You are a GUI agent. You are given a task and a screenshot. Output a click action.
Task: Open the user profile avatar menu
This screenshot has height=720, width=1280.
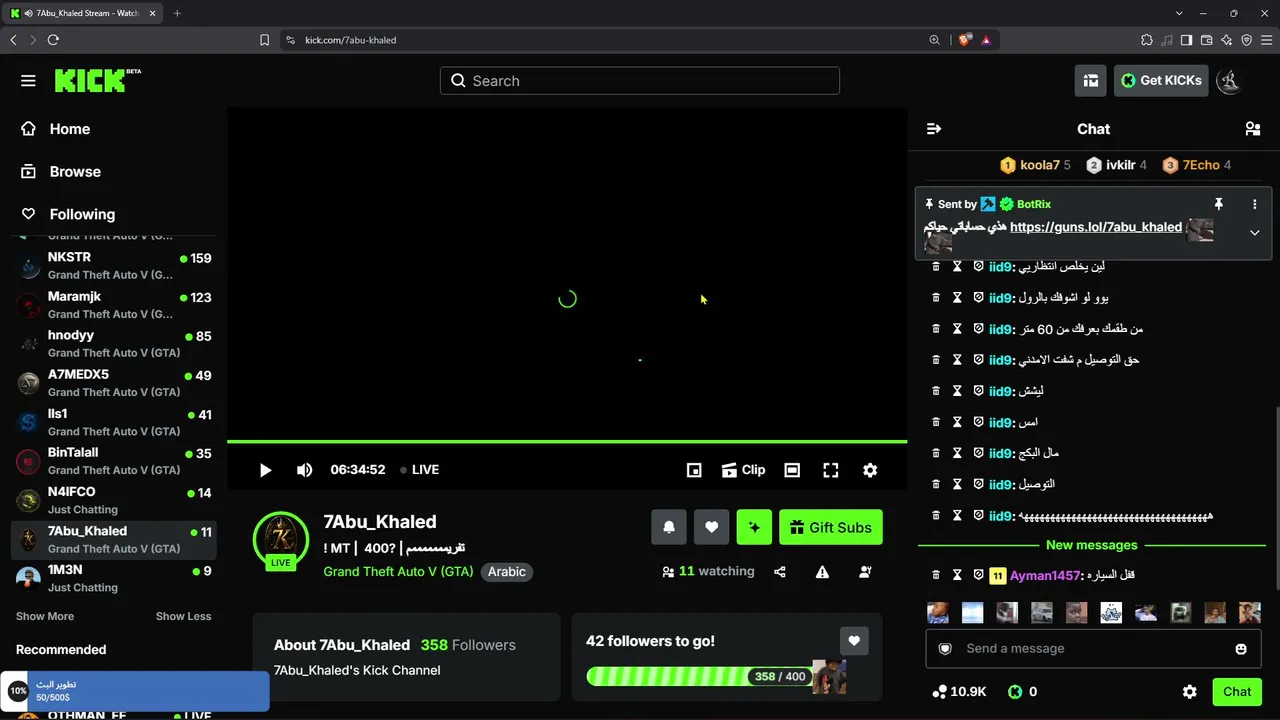[x=1230, y=81]
